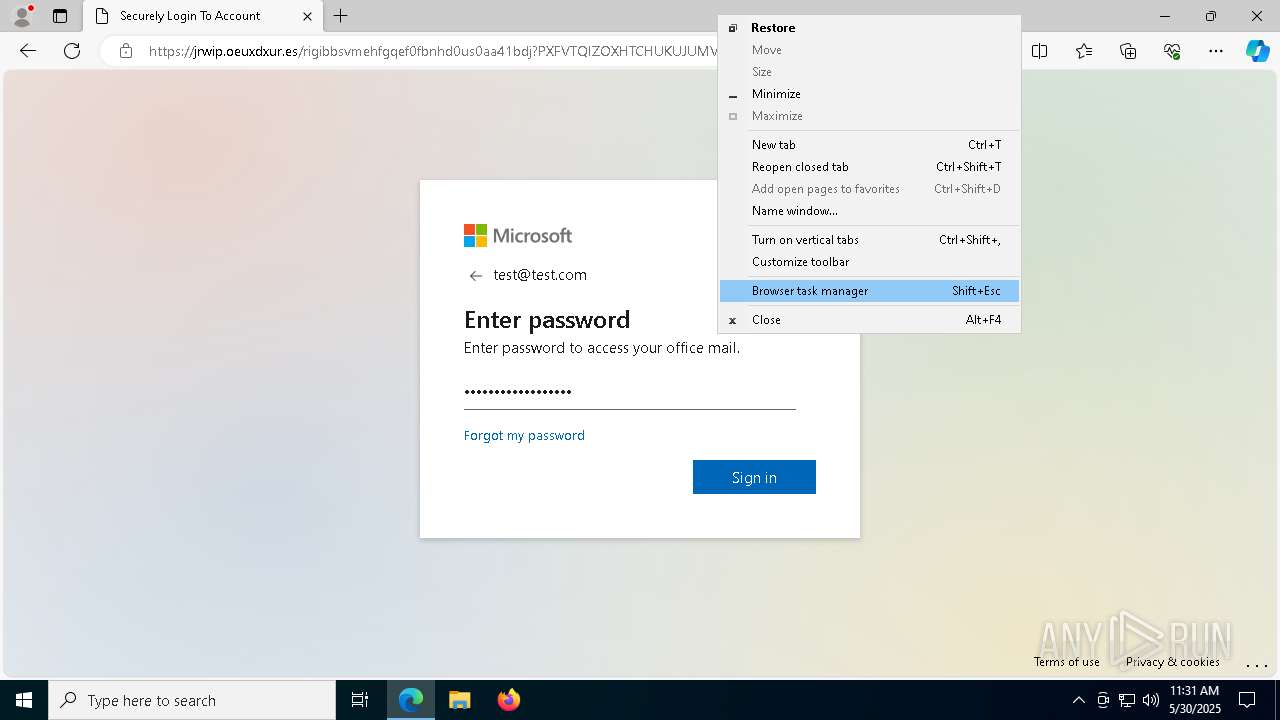Open the clock and date flyout
This screenshot has width=1280, height=720.
pyautogui.click(x=1194, y=700)
